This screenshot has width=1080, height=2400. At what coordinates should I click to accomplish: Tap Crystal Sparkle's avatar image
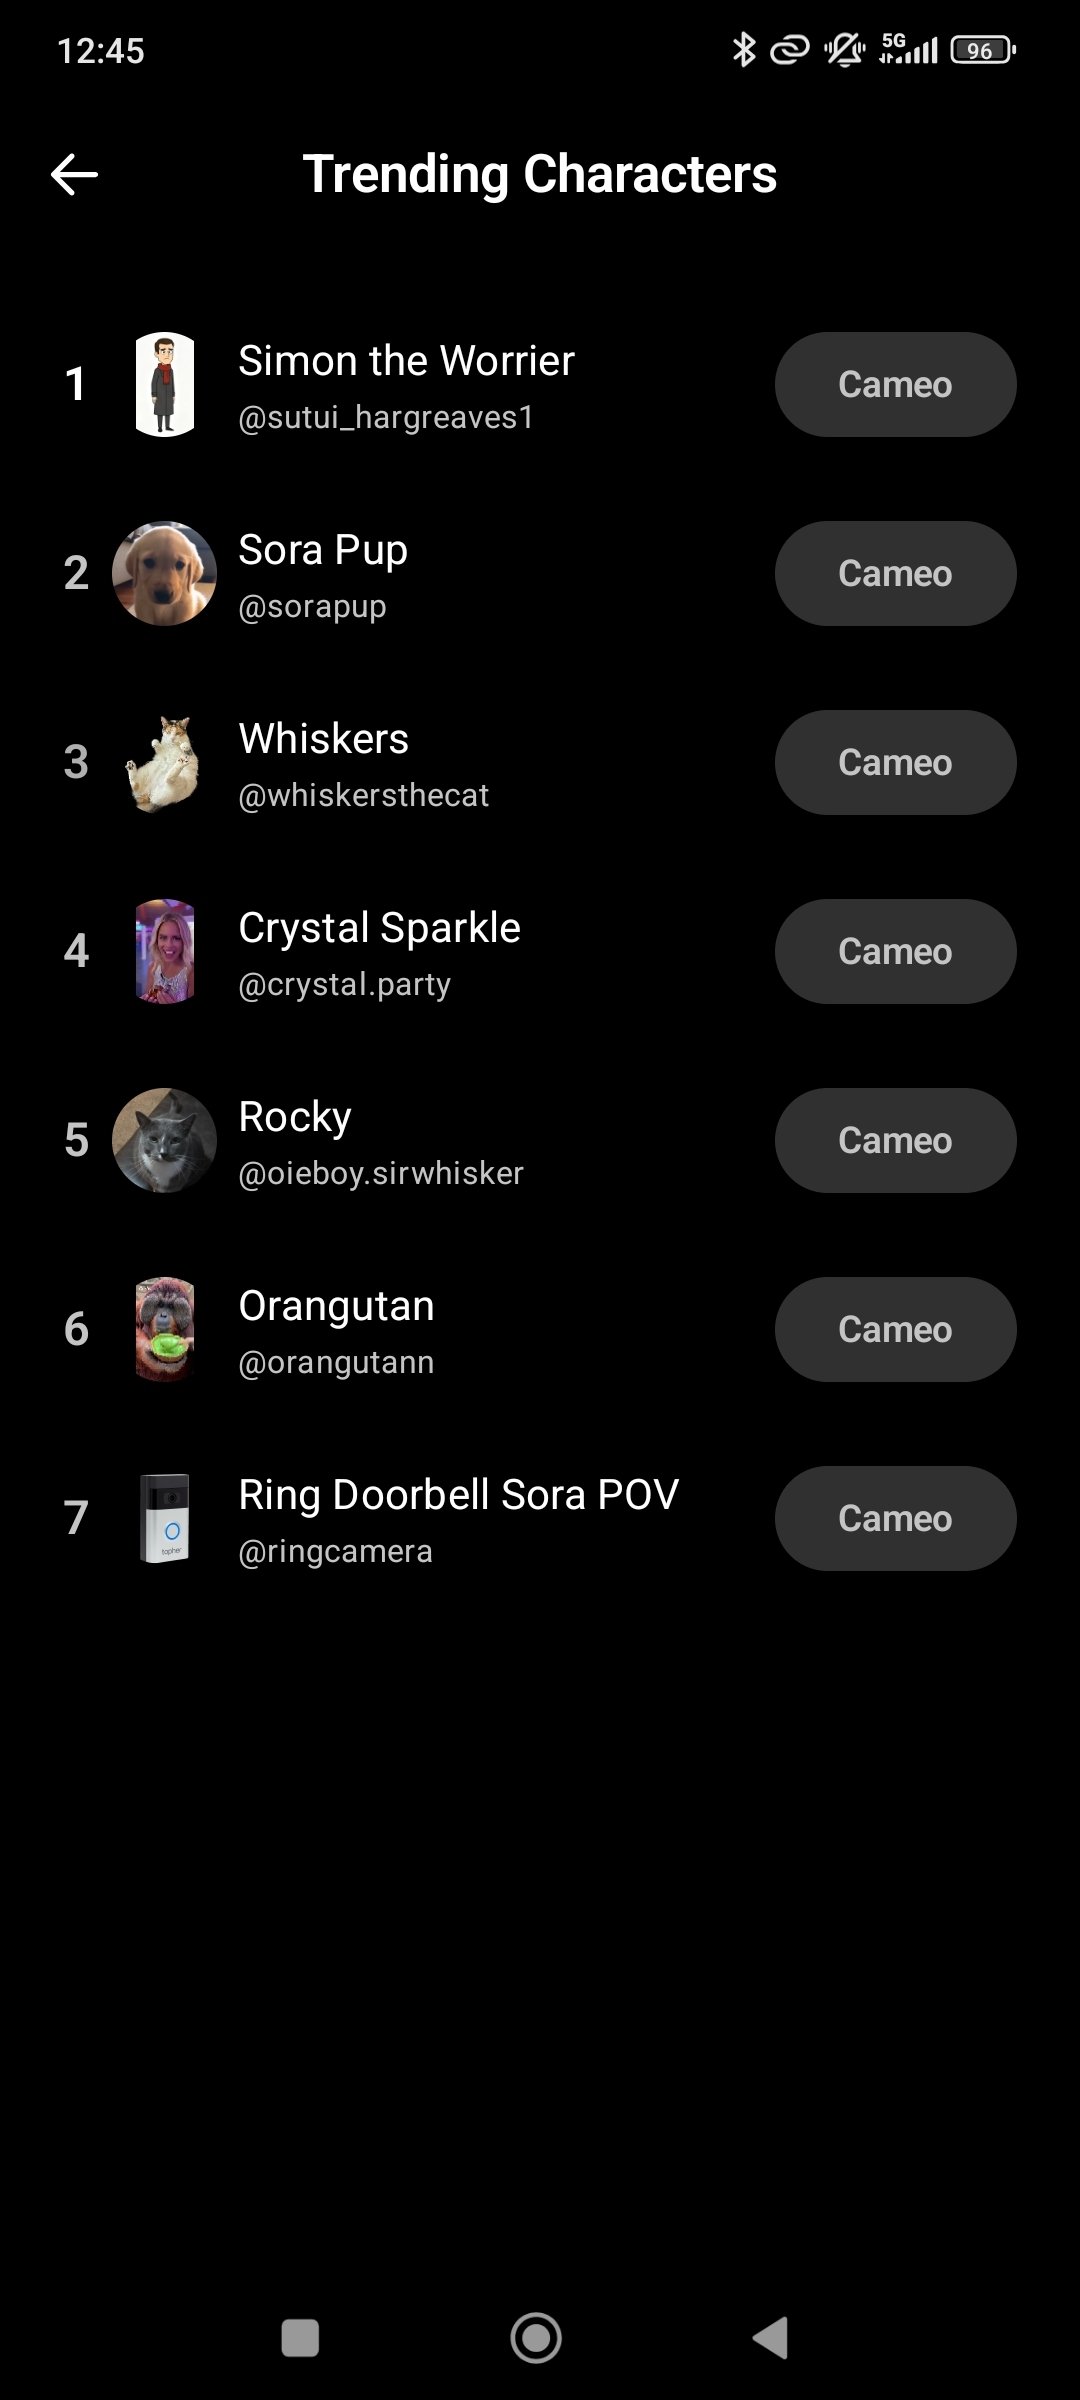click(165, 951)
